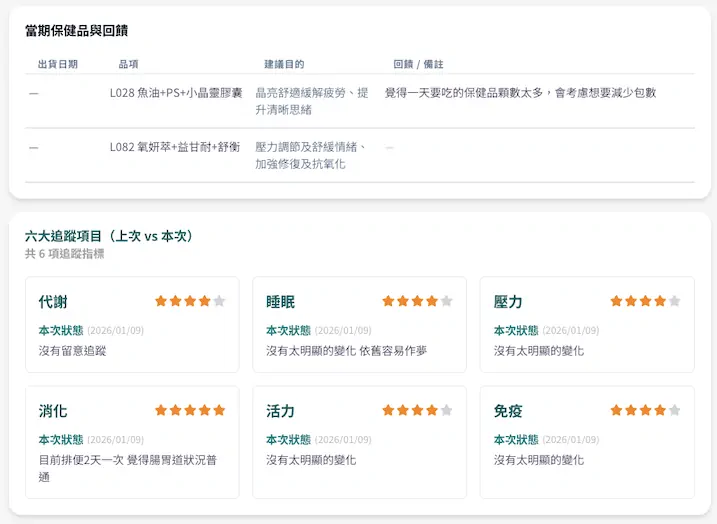Select the grey fifth star in 免疫 card
Viewport: 717px width, 524px height.
tap(674, 410)
